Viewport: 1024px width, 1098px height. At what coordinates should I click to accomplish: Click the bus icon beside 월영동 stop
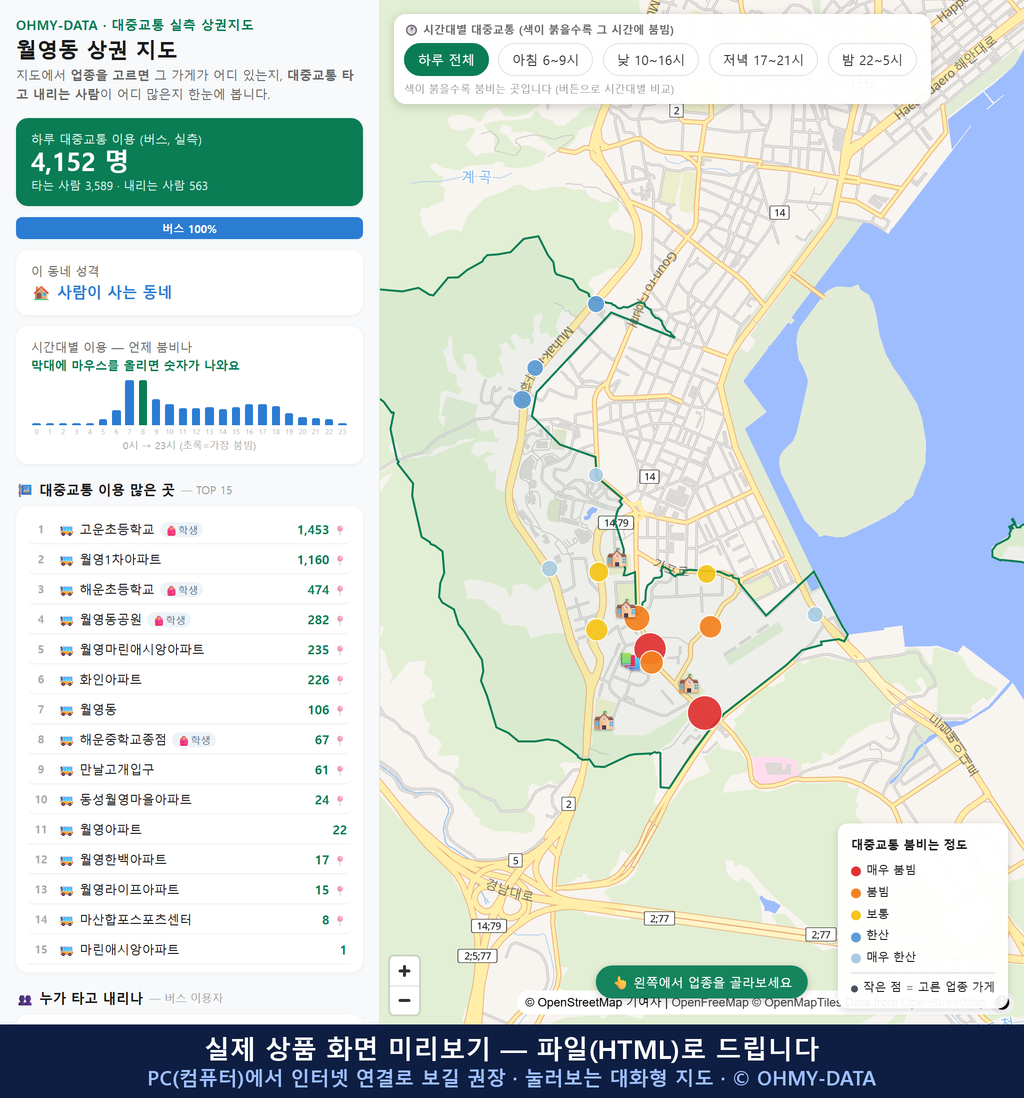point(67,711)
